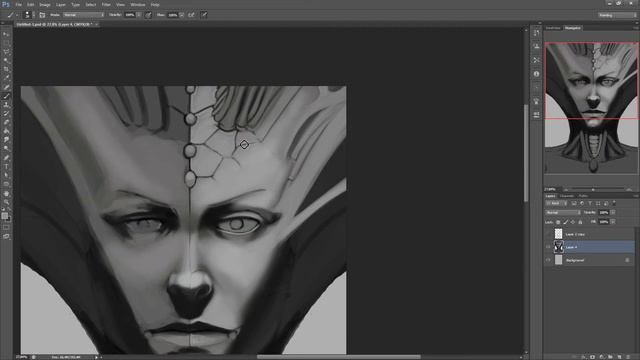Image resolution: width=640 pixels, height=360 pixels.
Task: Click the airbrush mode icon in options bar
Action: coord(191,15)
